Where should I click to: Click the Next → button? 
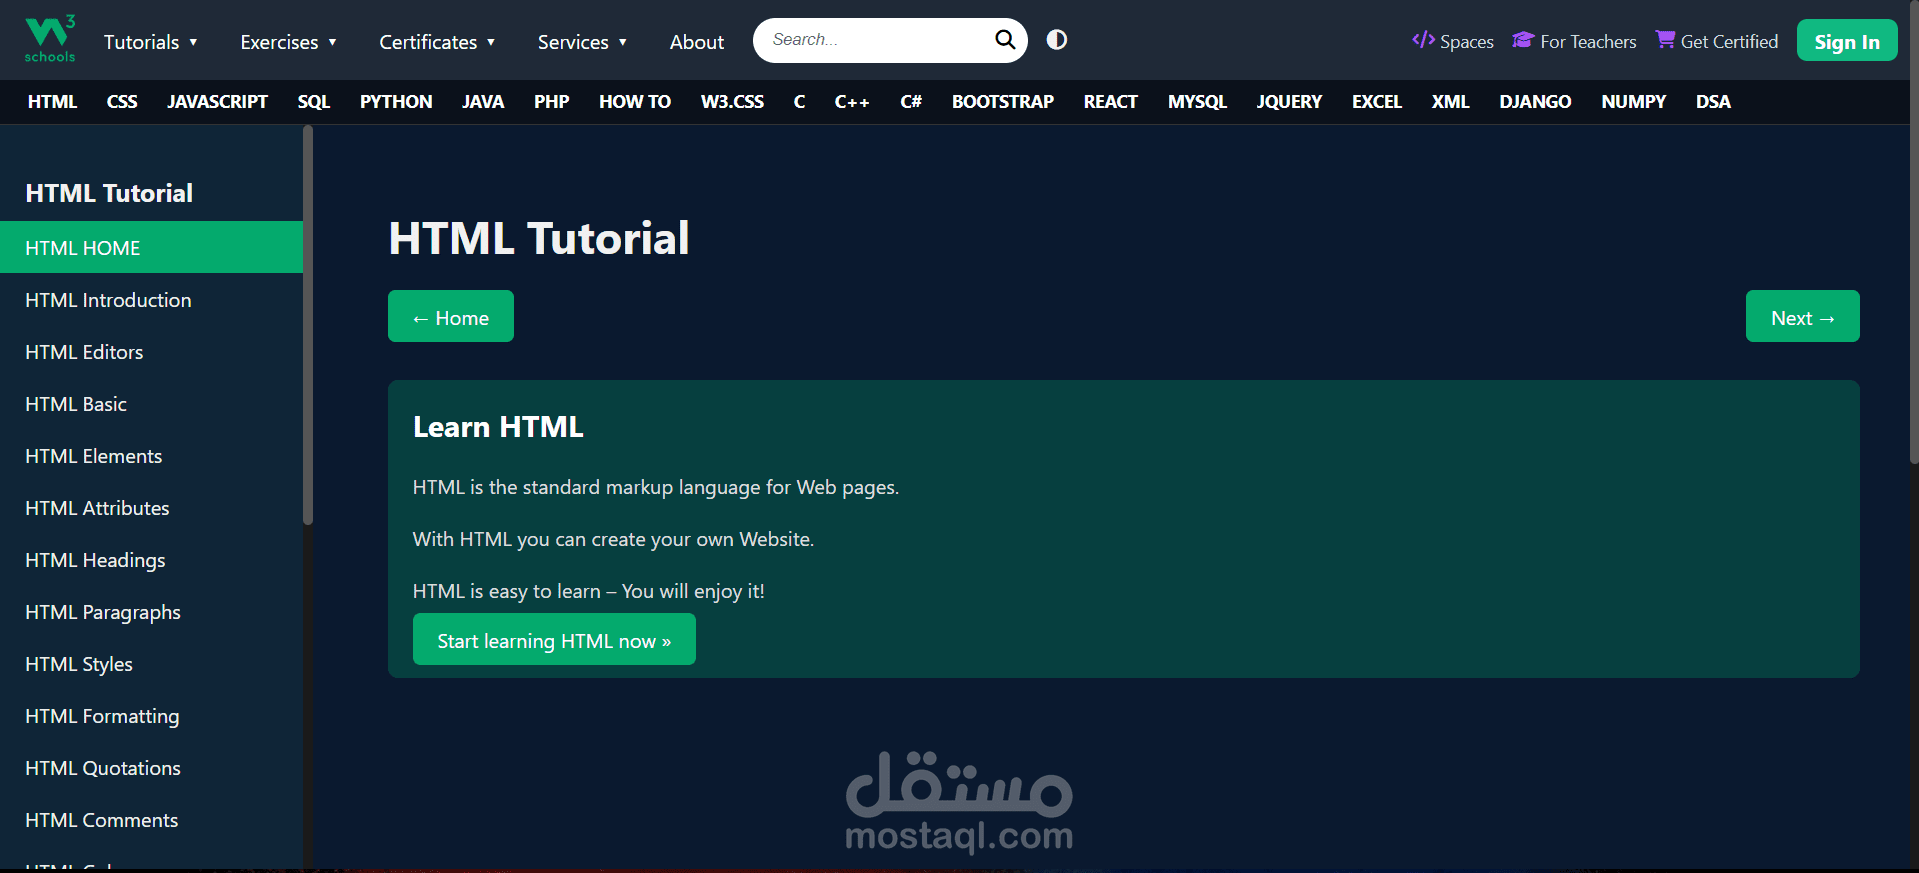click(1803, 316)
